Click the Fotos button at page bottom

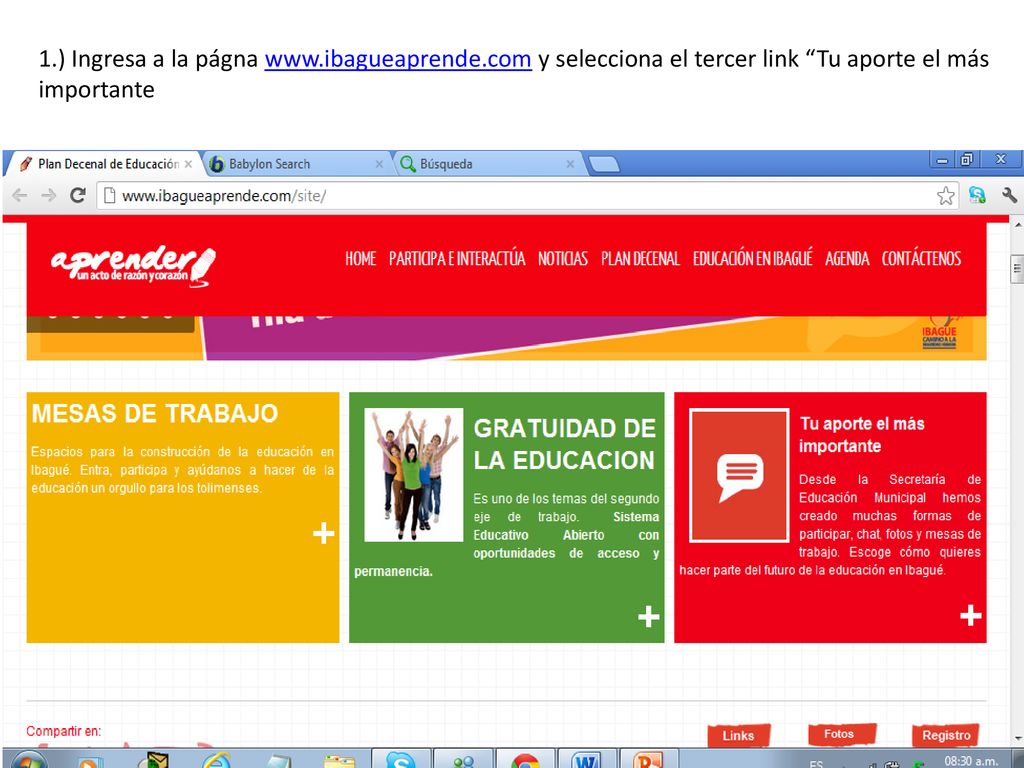841,734
